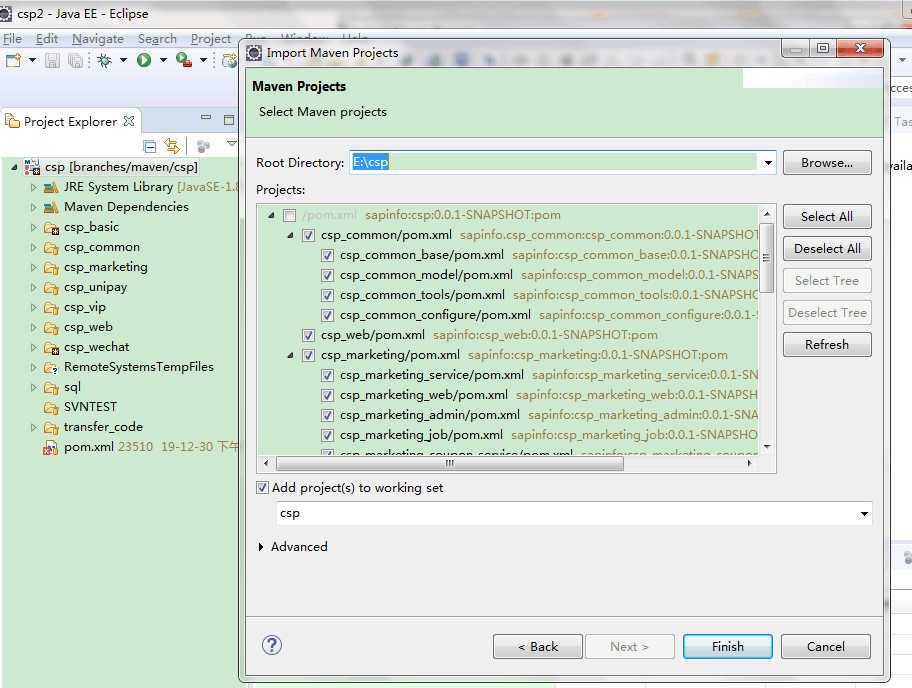Click the Browse... button

[x=827, y=163]
